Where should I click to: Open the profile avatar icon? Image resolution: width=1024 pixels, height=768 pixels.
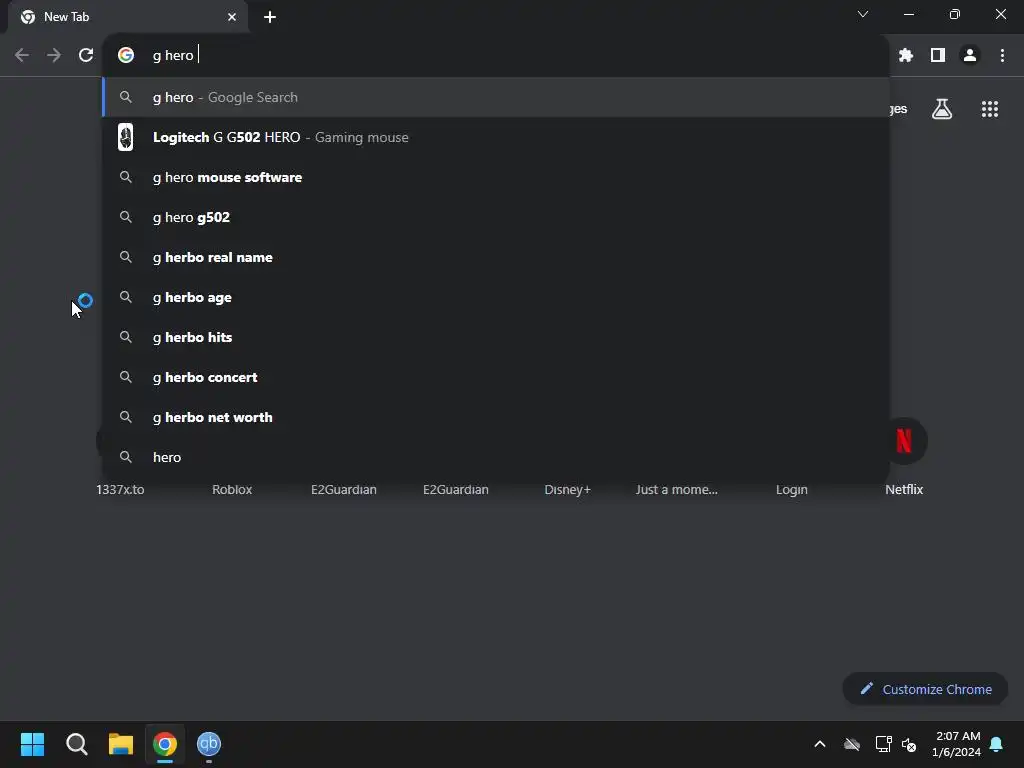click(x=970, y=56)
